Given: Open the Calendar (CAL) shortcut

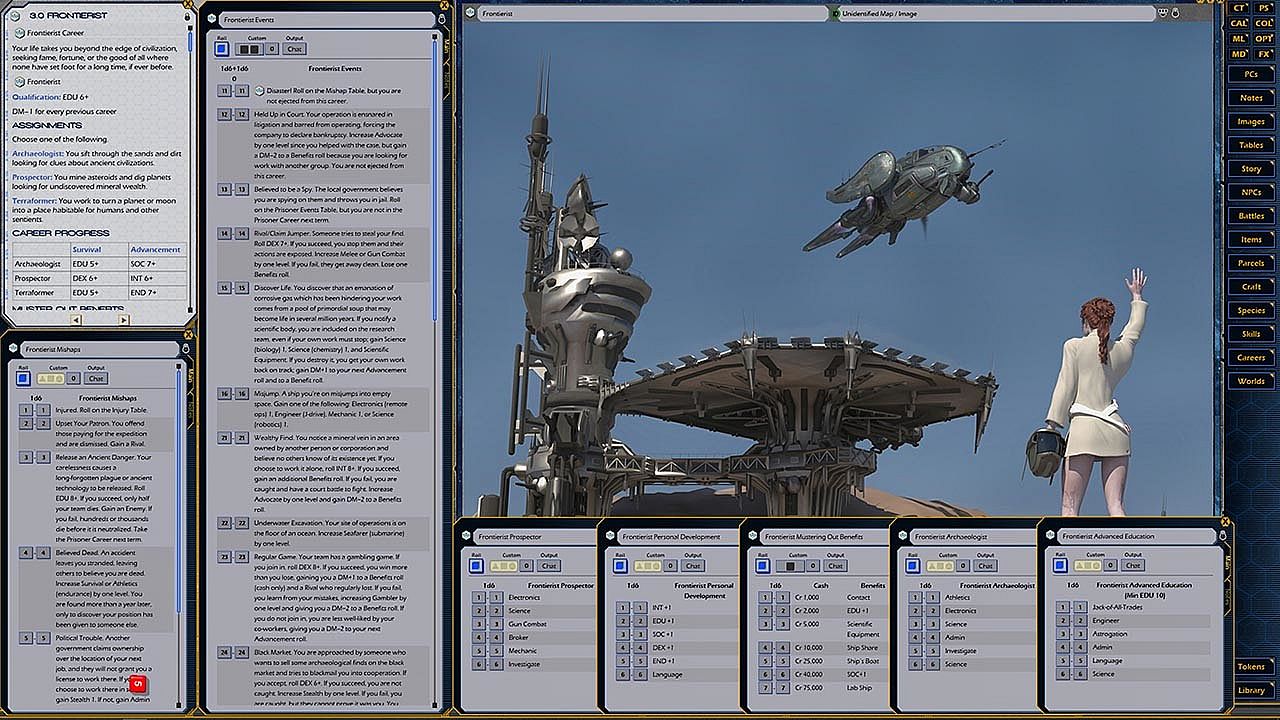Looking at the screenshot, I should [x=1240, y=23].
